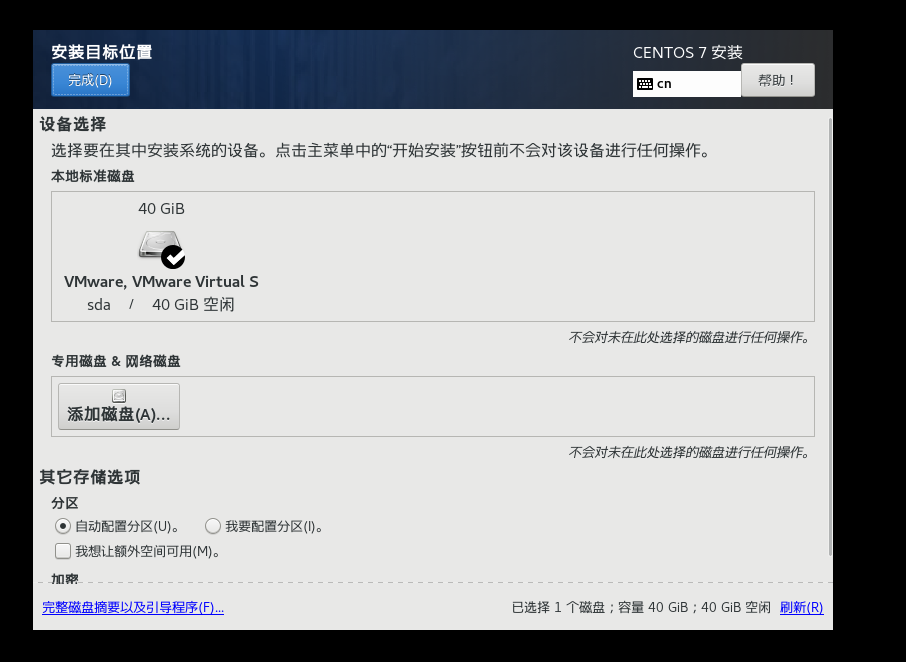Open the 完整磁盘摘要以及引导程序(F)... link

click(133, 607)
